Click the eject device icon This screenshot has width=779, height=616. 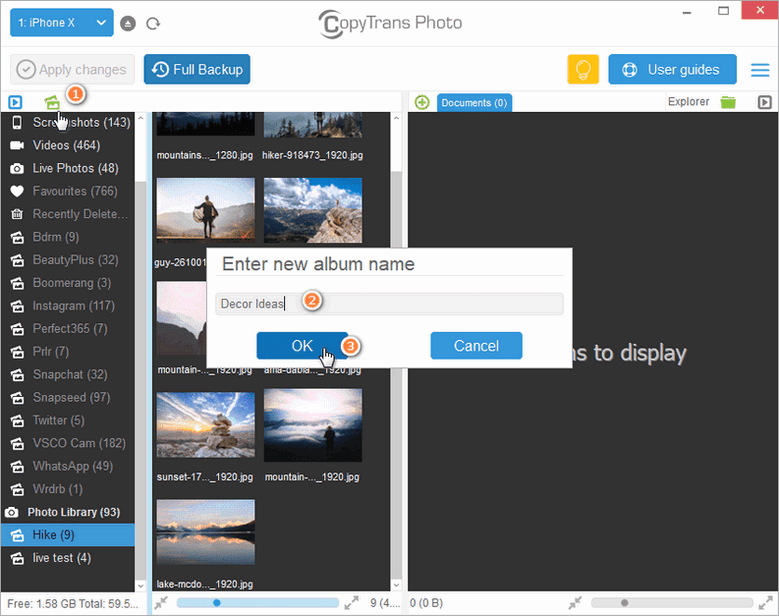pyautogui.click(x=128, y=23)
